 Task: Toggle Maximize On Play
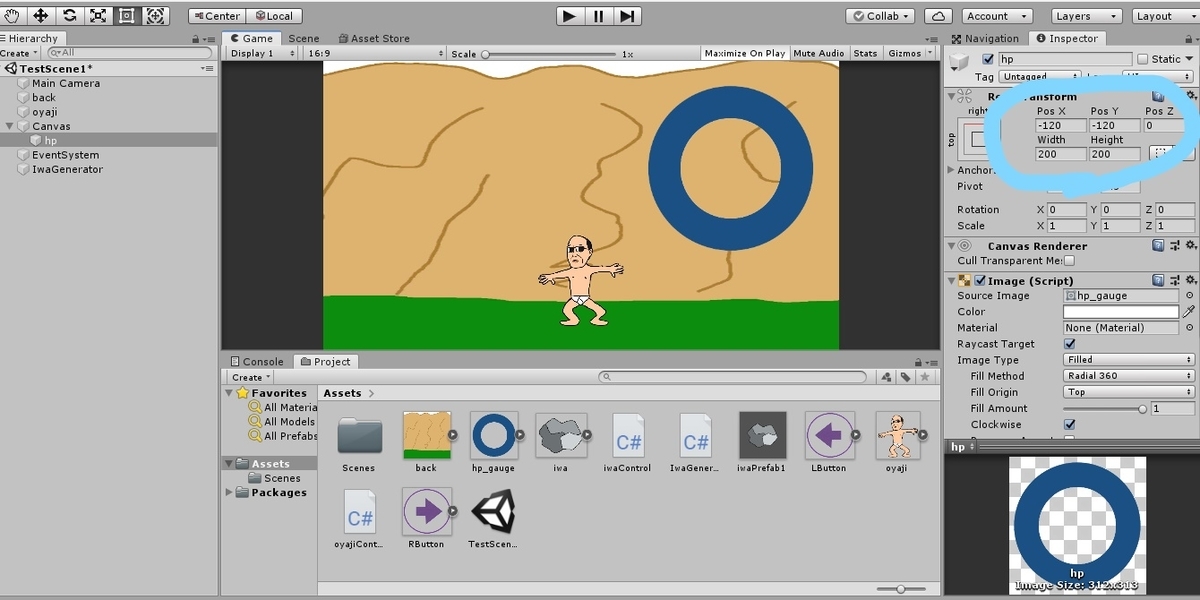coord(745,53)
